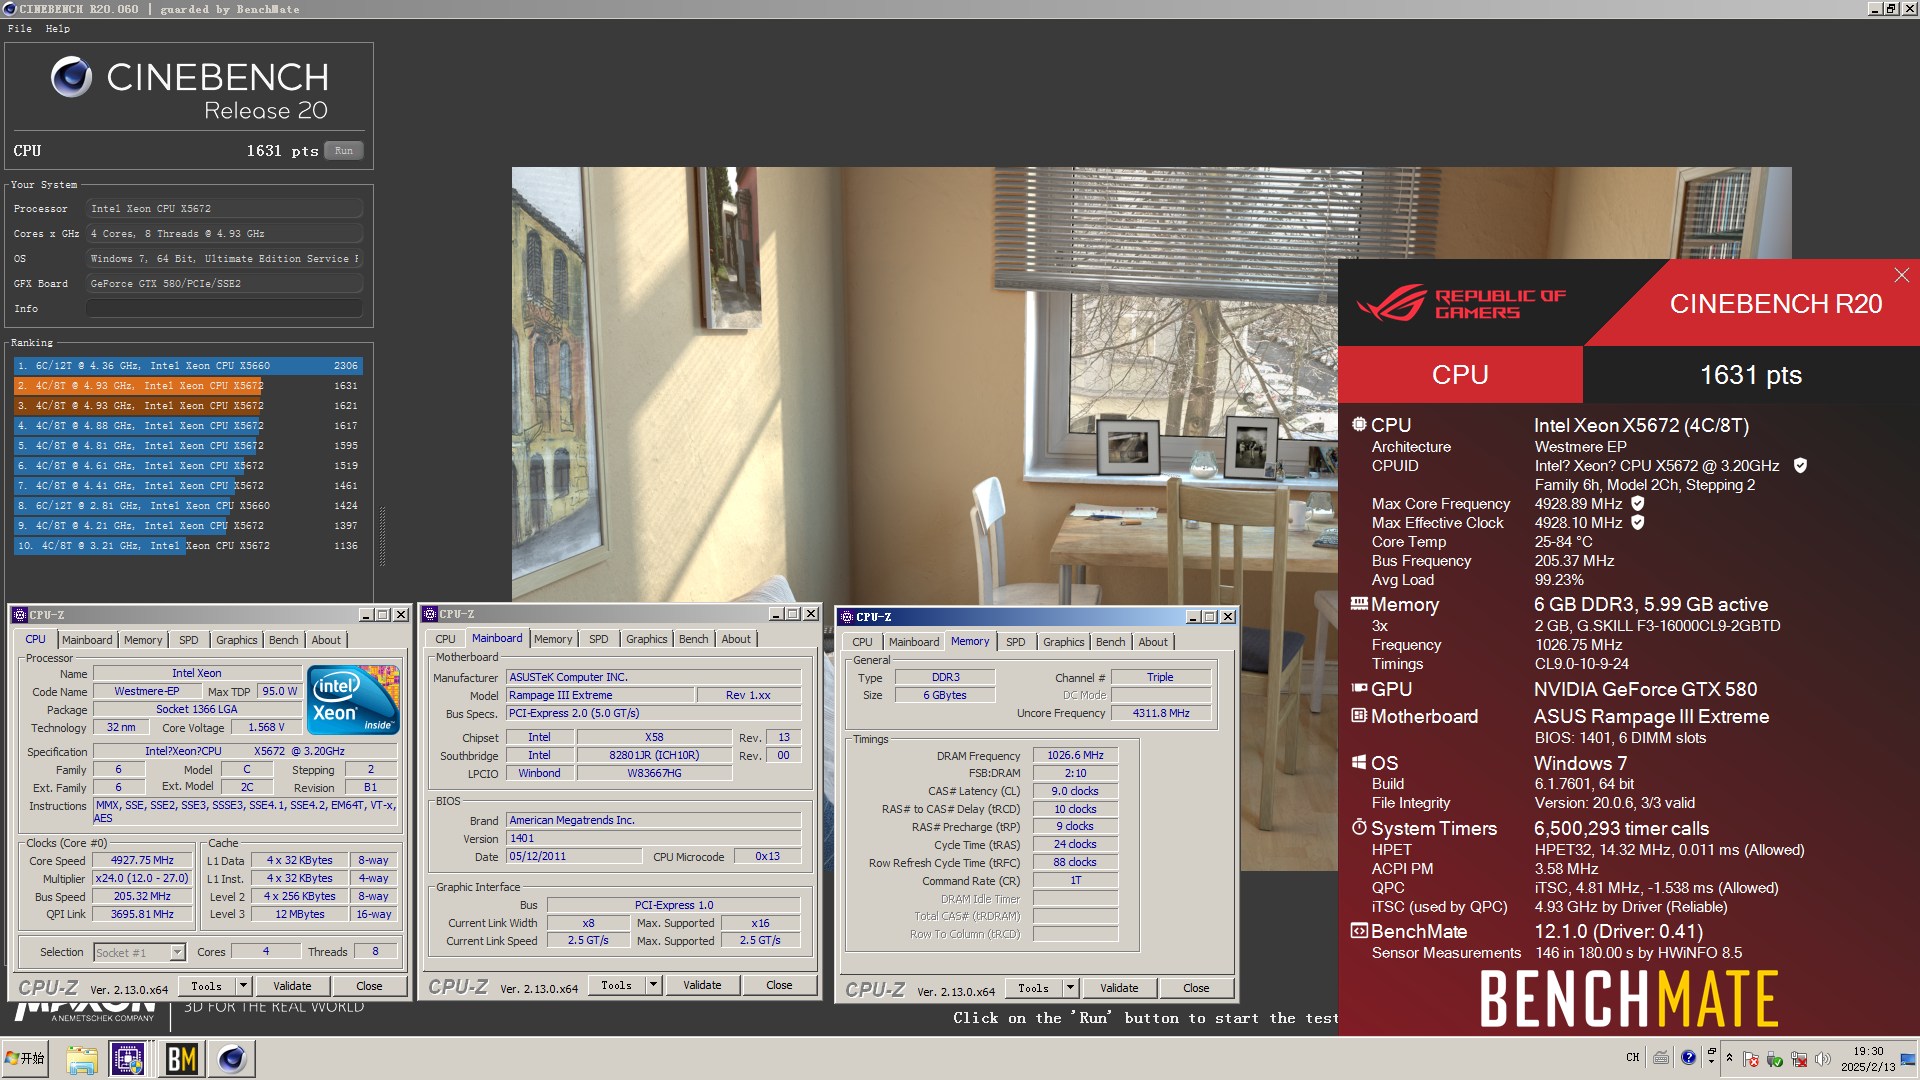The height and width of the screenshot is (1080, 1920).
Task: Open Graphics tab in first CPU-Z window
Action: pos(237,640)
